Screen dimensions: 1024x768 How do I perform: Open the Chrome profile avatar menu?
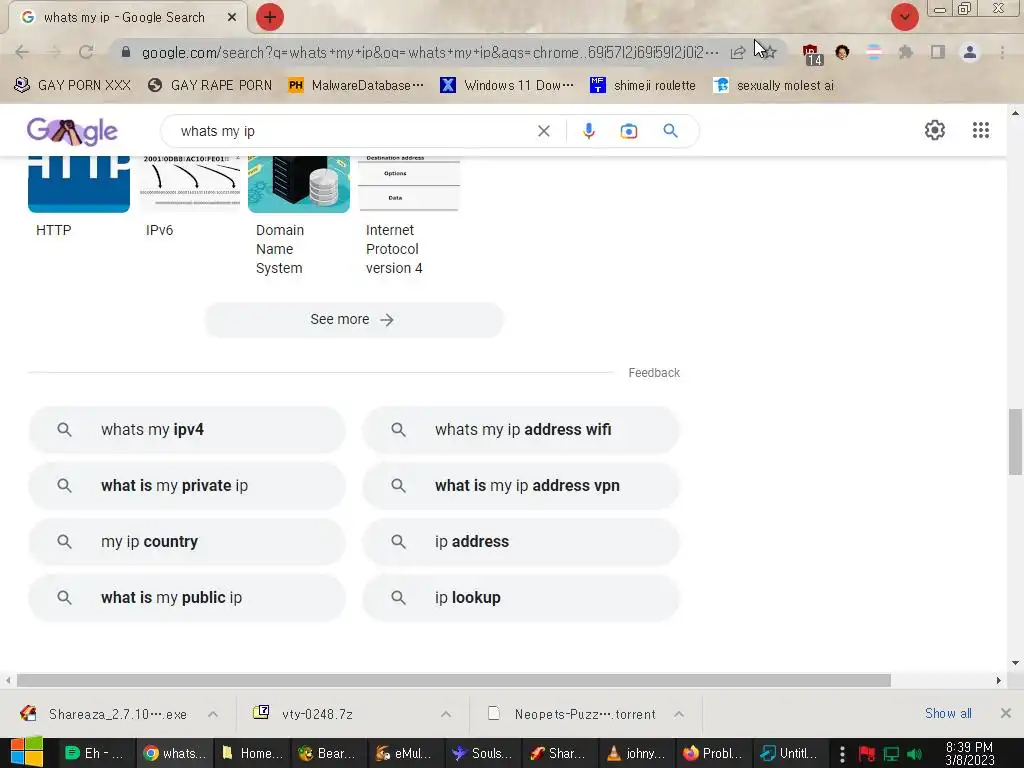click(970, 52)
